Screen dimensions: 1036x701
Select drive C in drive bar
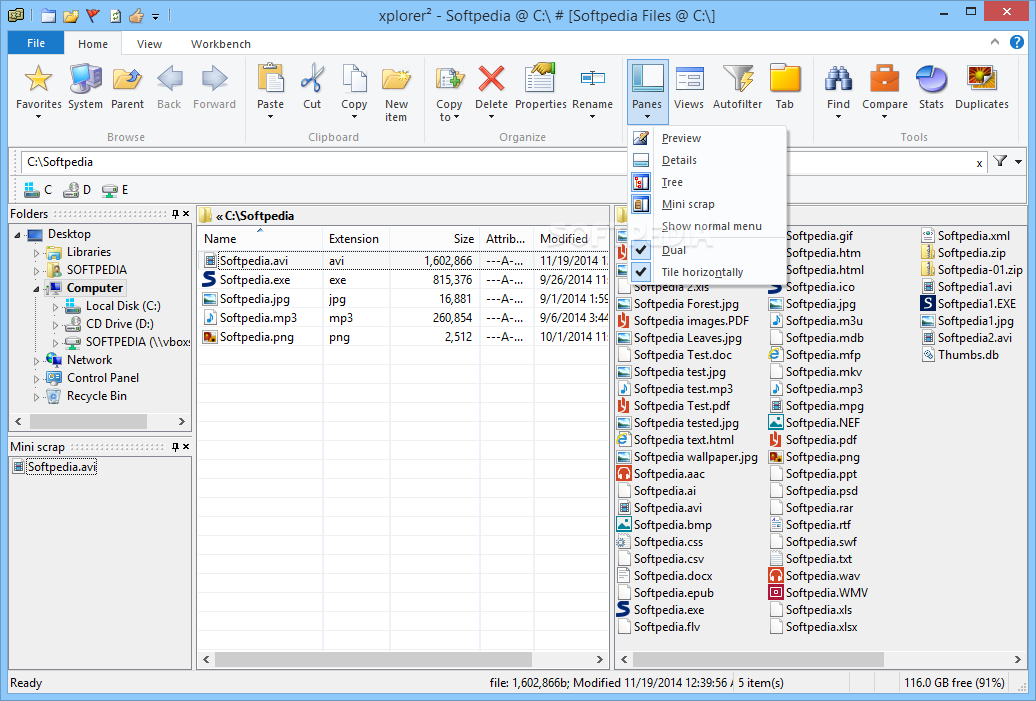[x=38, y=190]
